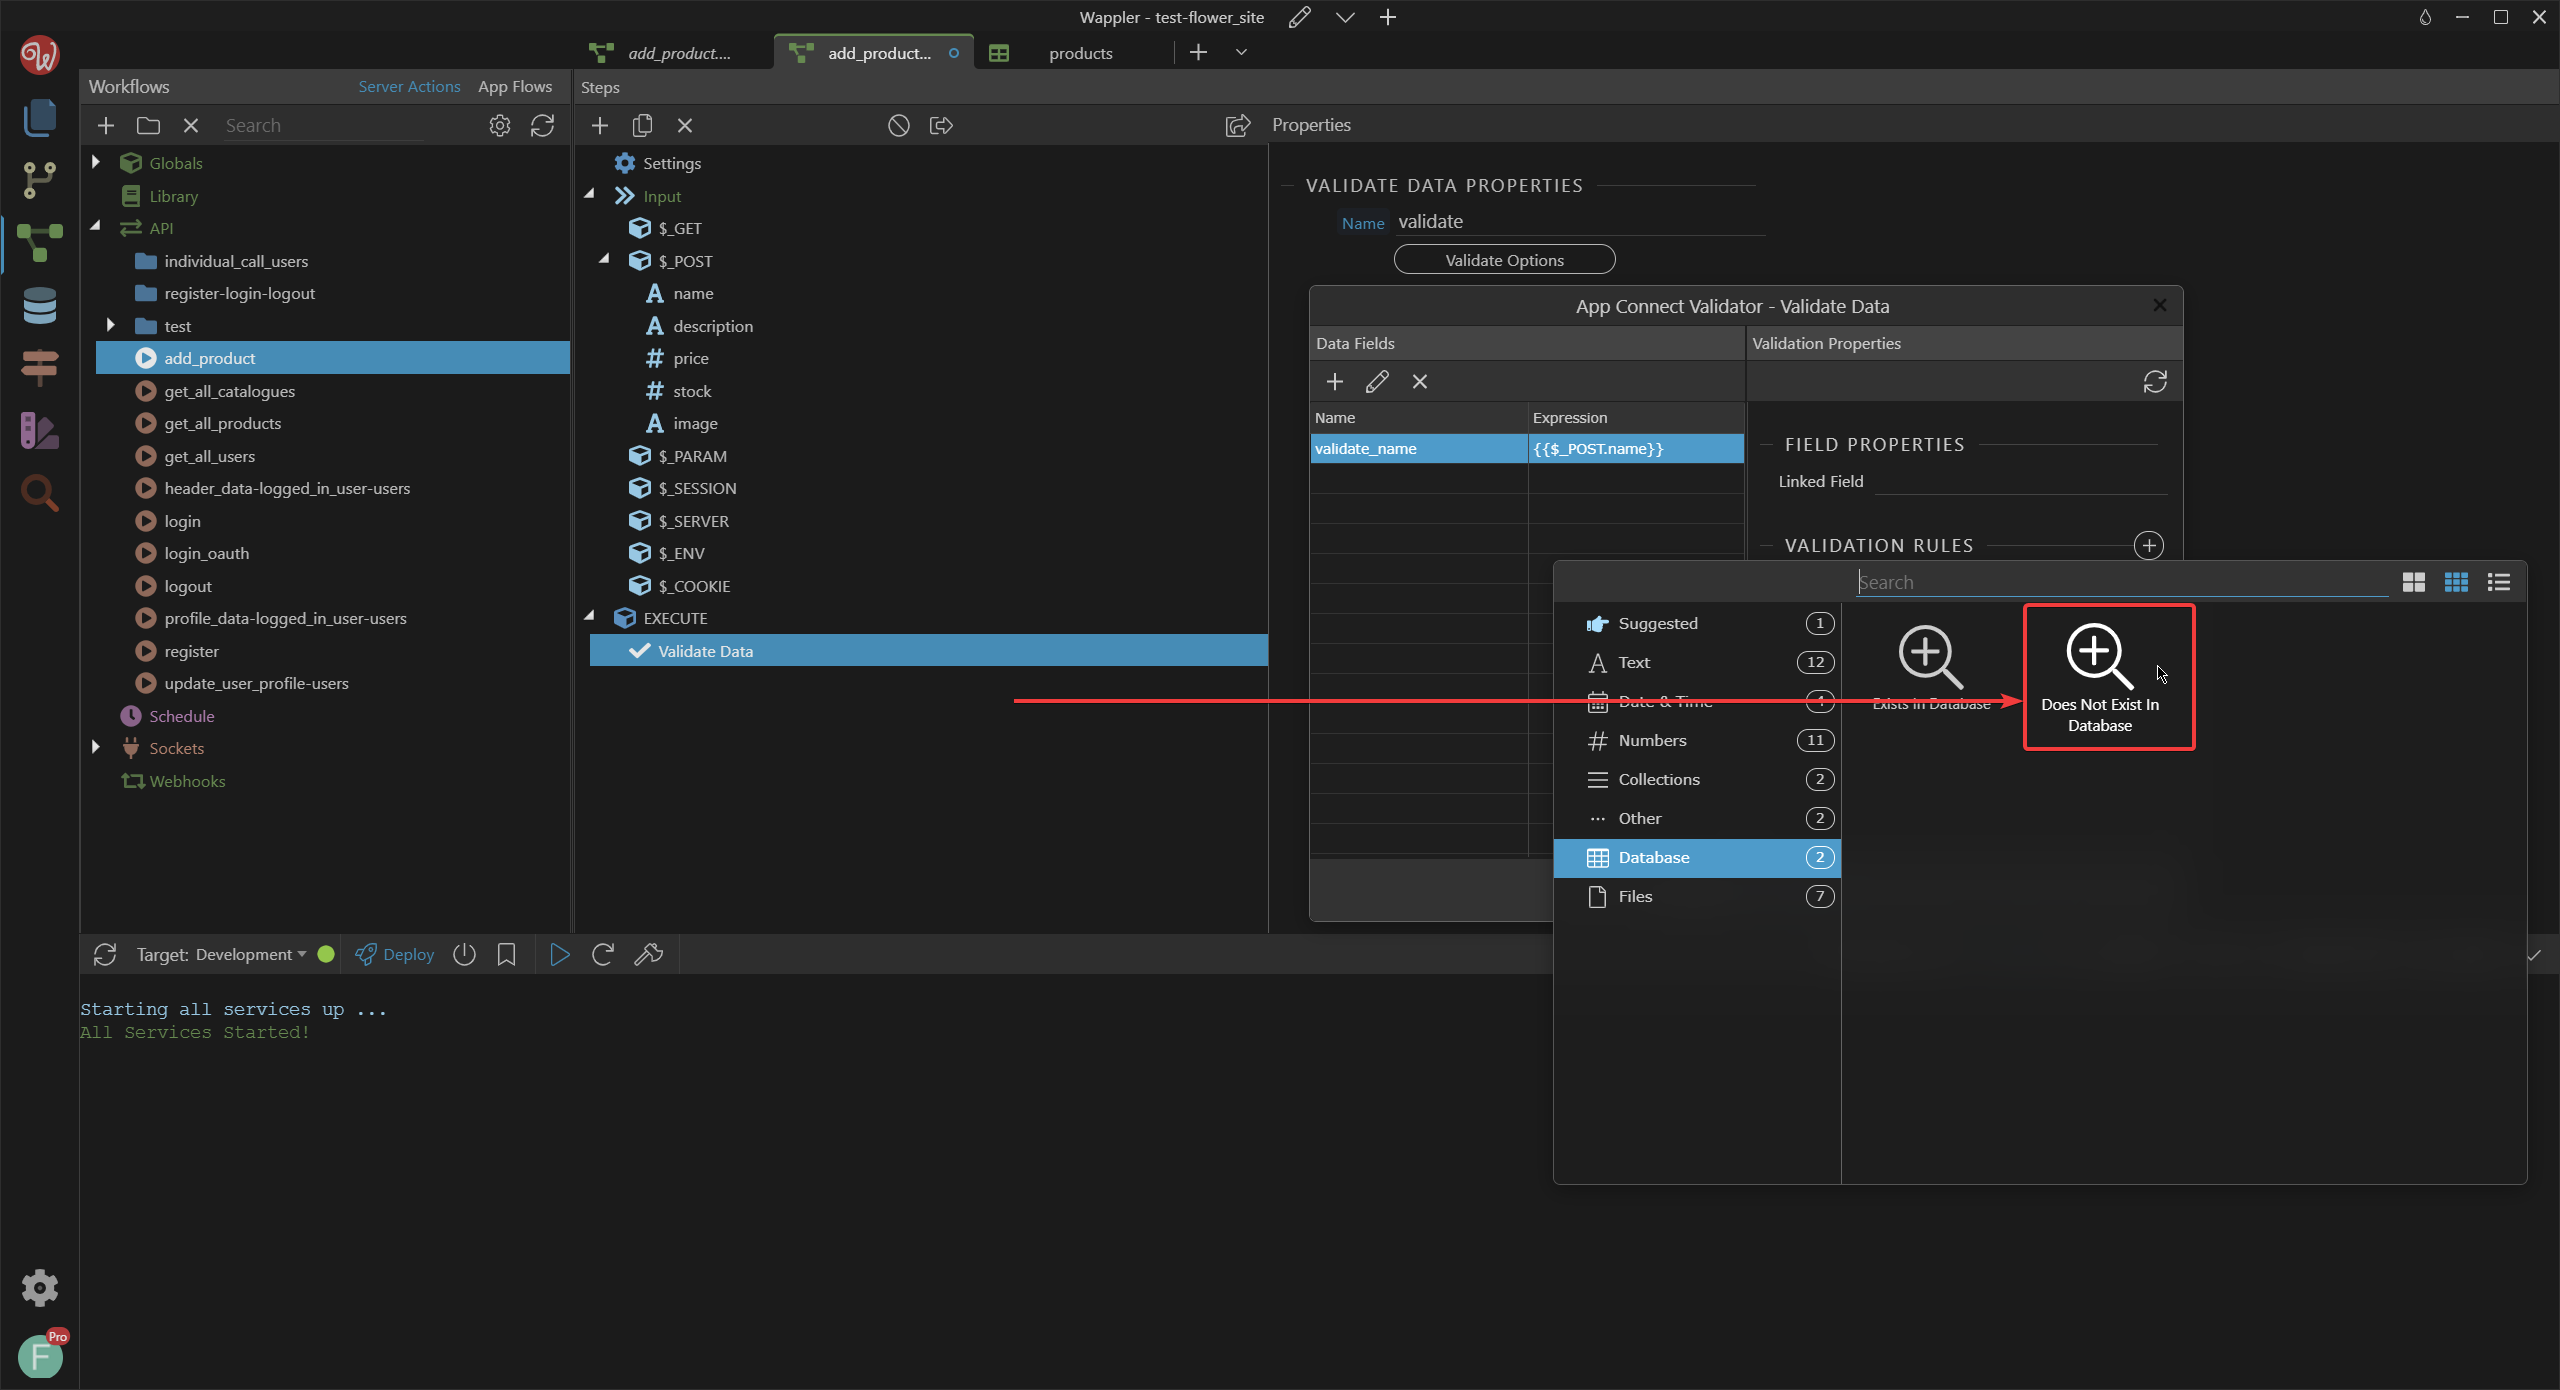Screen dimensions: 2560x1390
Task: Select the get_all_products server action
Action: point(223,423)
